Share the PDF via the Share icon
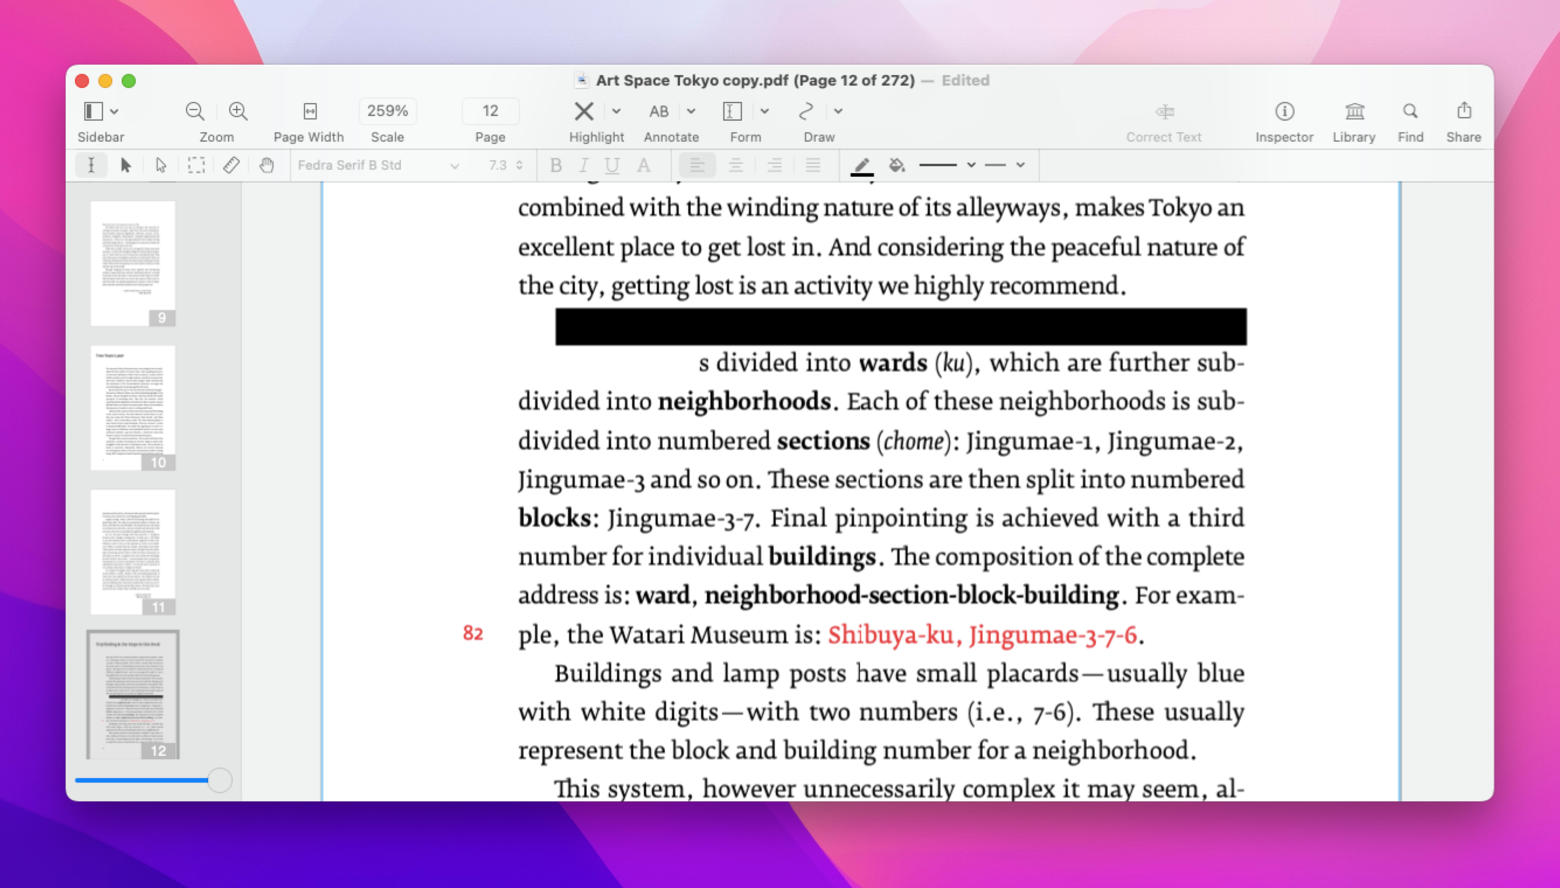The image size is (1560, 888). pyautogui.click(x=1463, y=119)
